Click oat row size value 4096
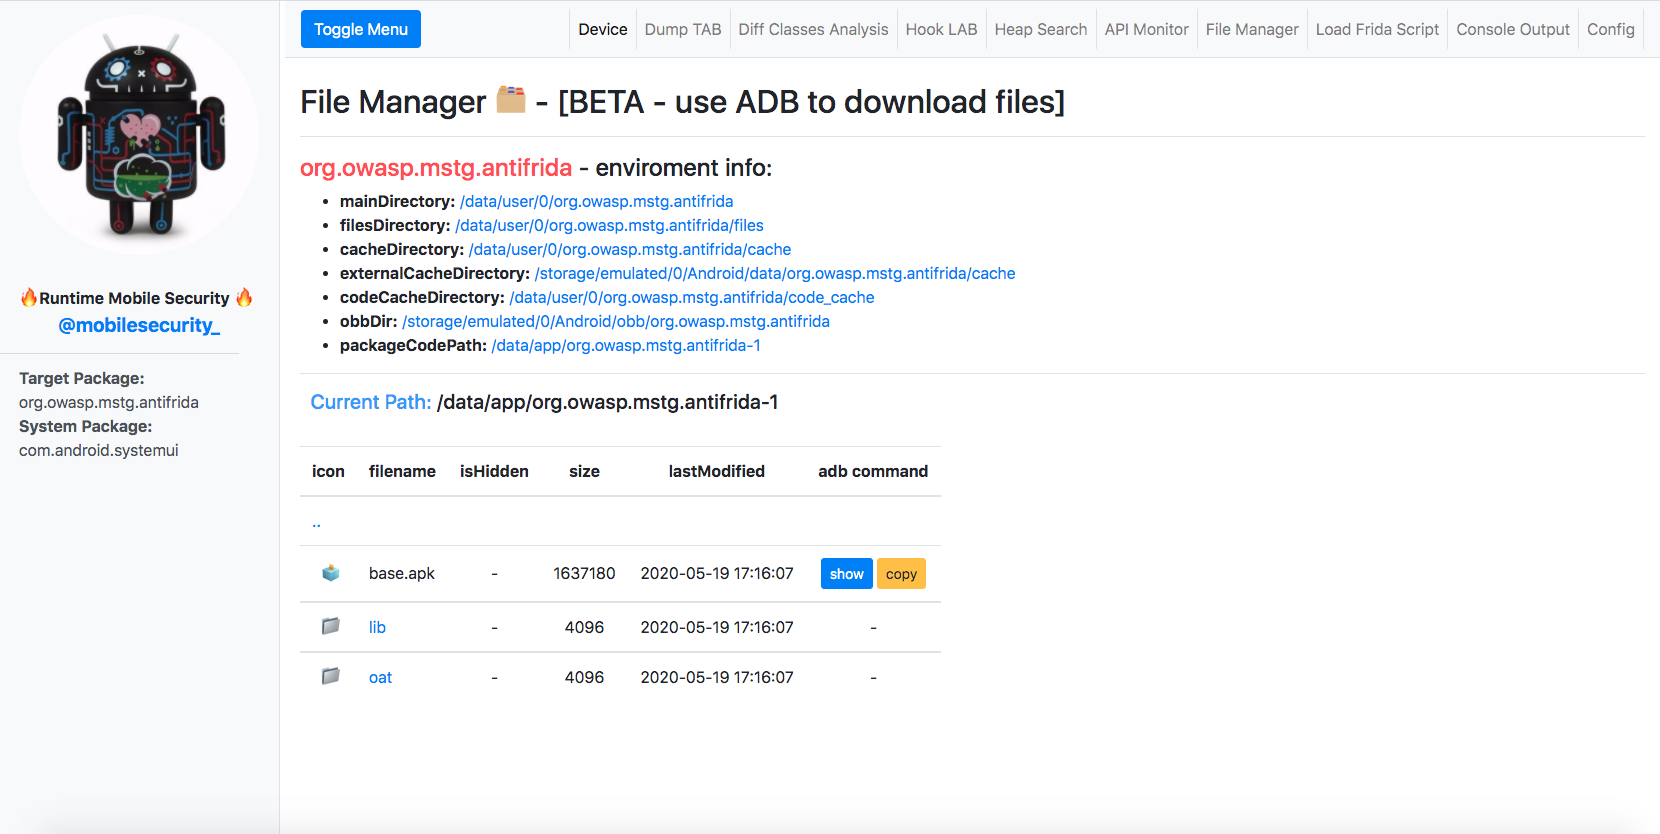The image size is (1660, 834). 584,677
